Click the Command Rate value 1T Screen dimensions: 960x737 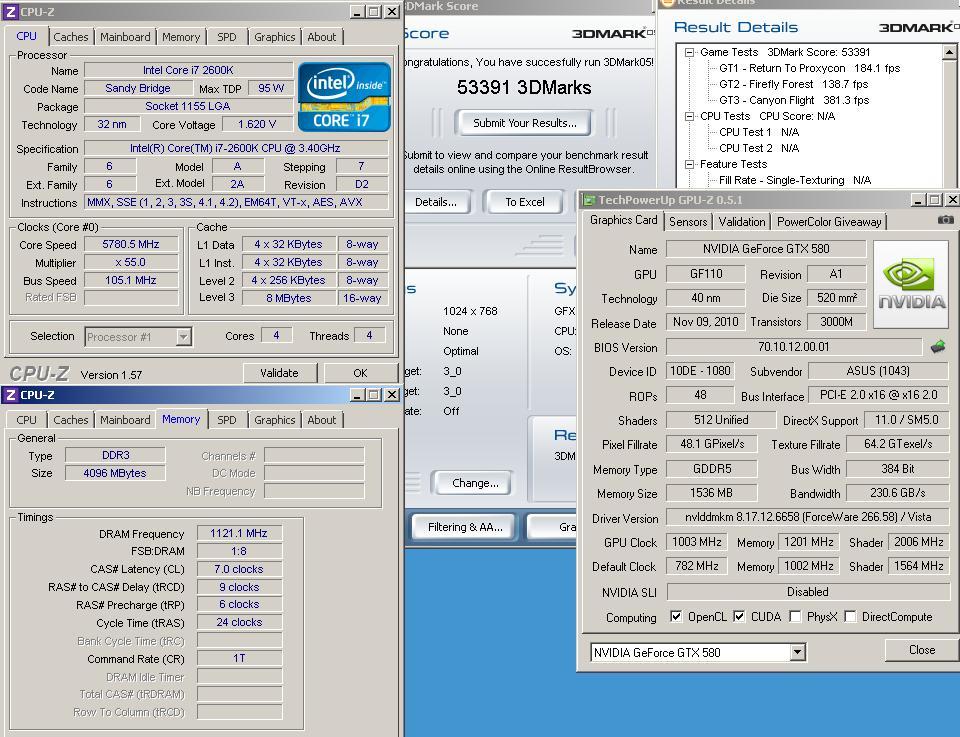239,658
